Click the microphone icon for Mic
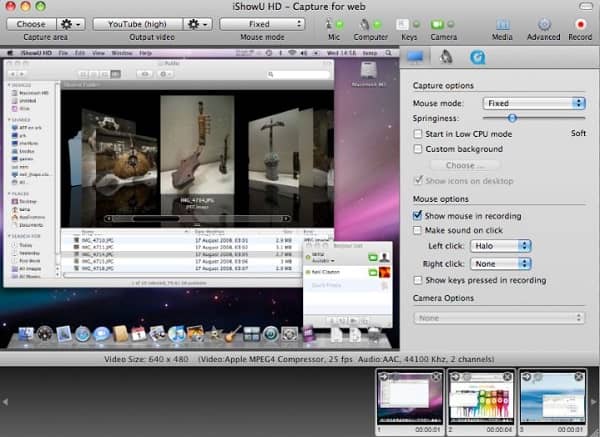The height and width of the screenshot is (437, 600). [328, 24]
